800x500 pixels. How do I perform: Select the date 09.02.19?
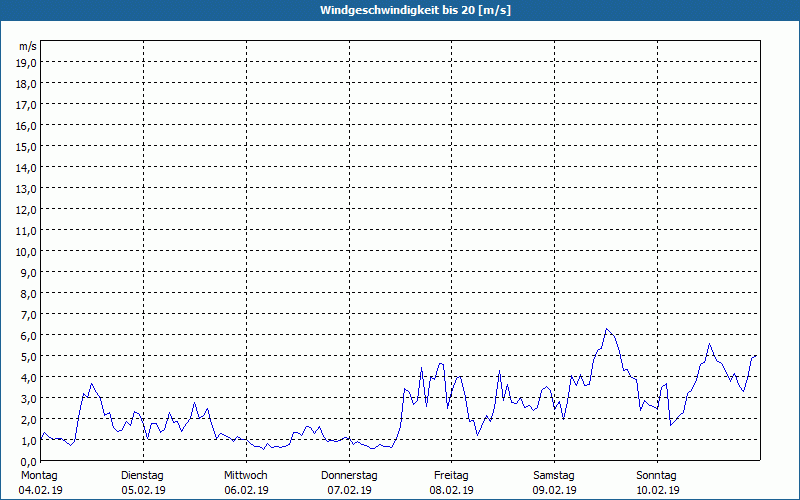555,490
